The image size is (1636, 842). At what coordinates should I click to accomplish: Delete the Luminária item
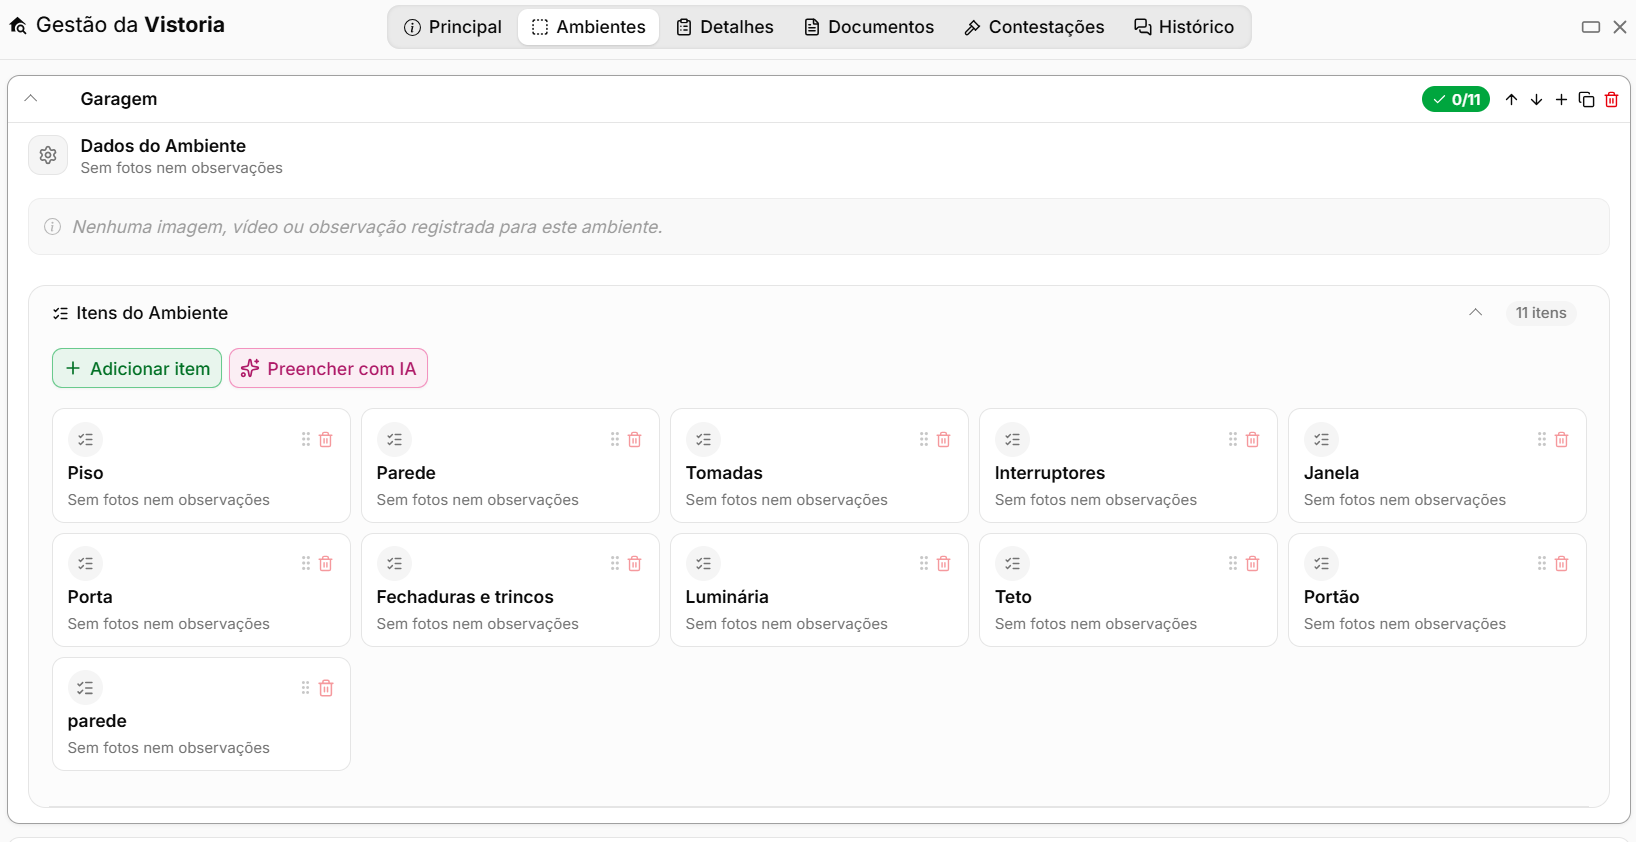944,563
